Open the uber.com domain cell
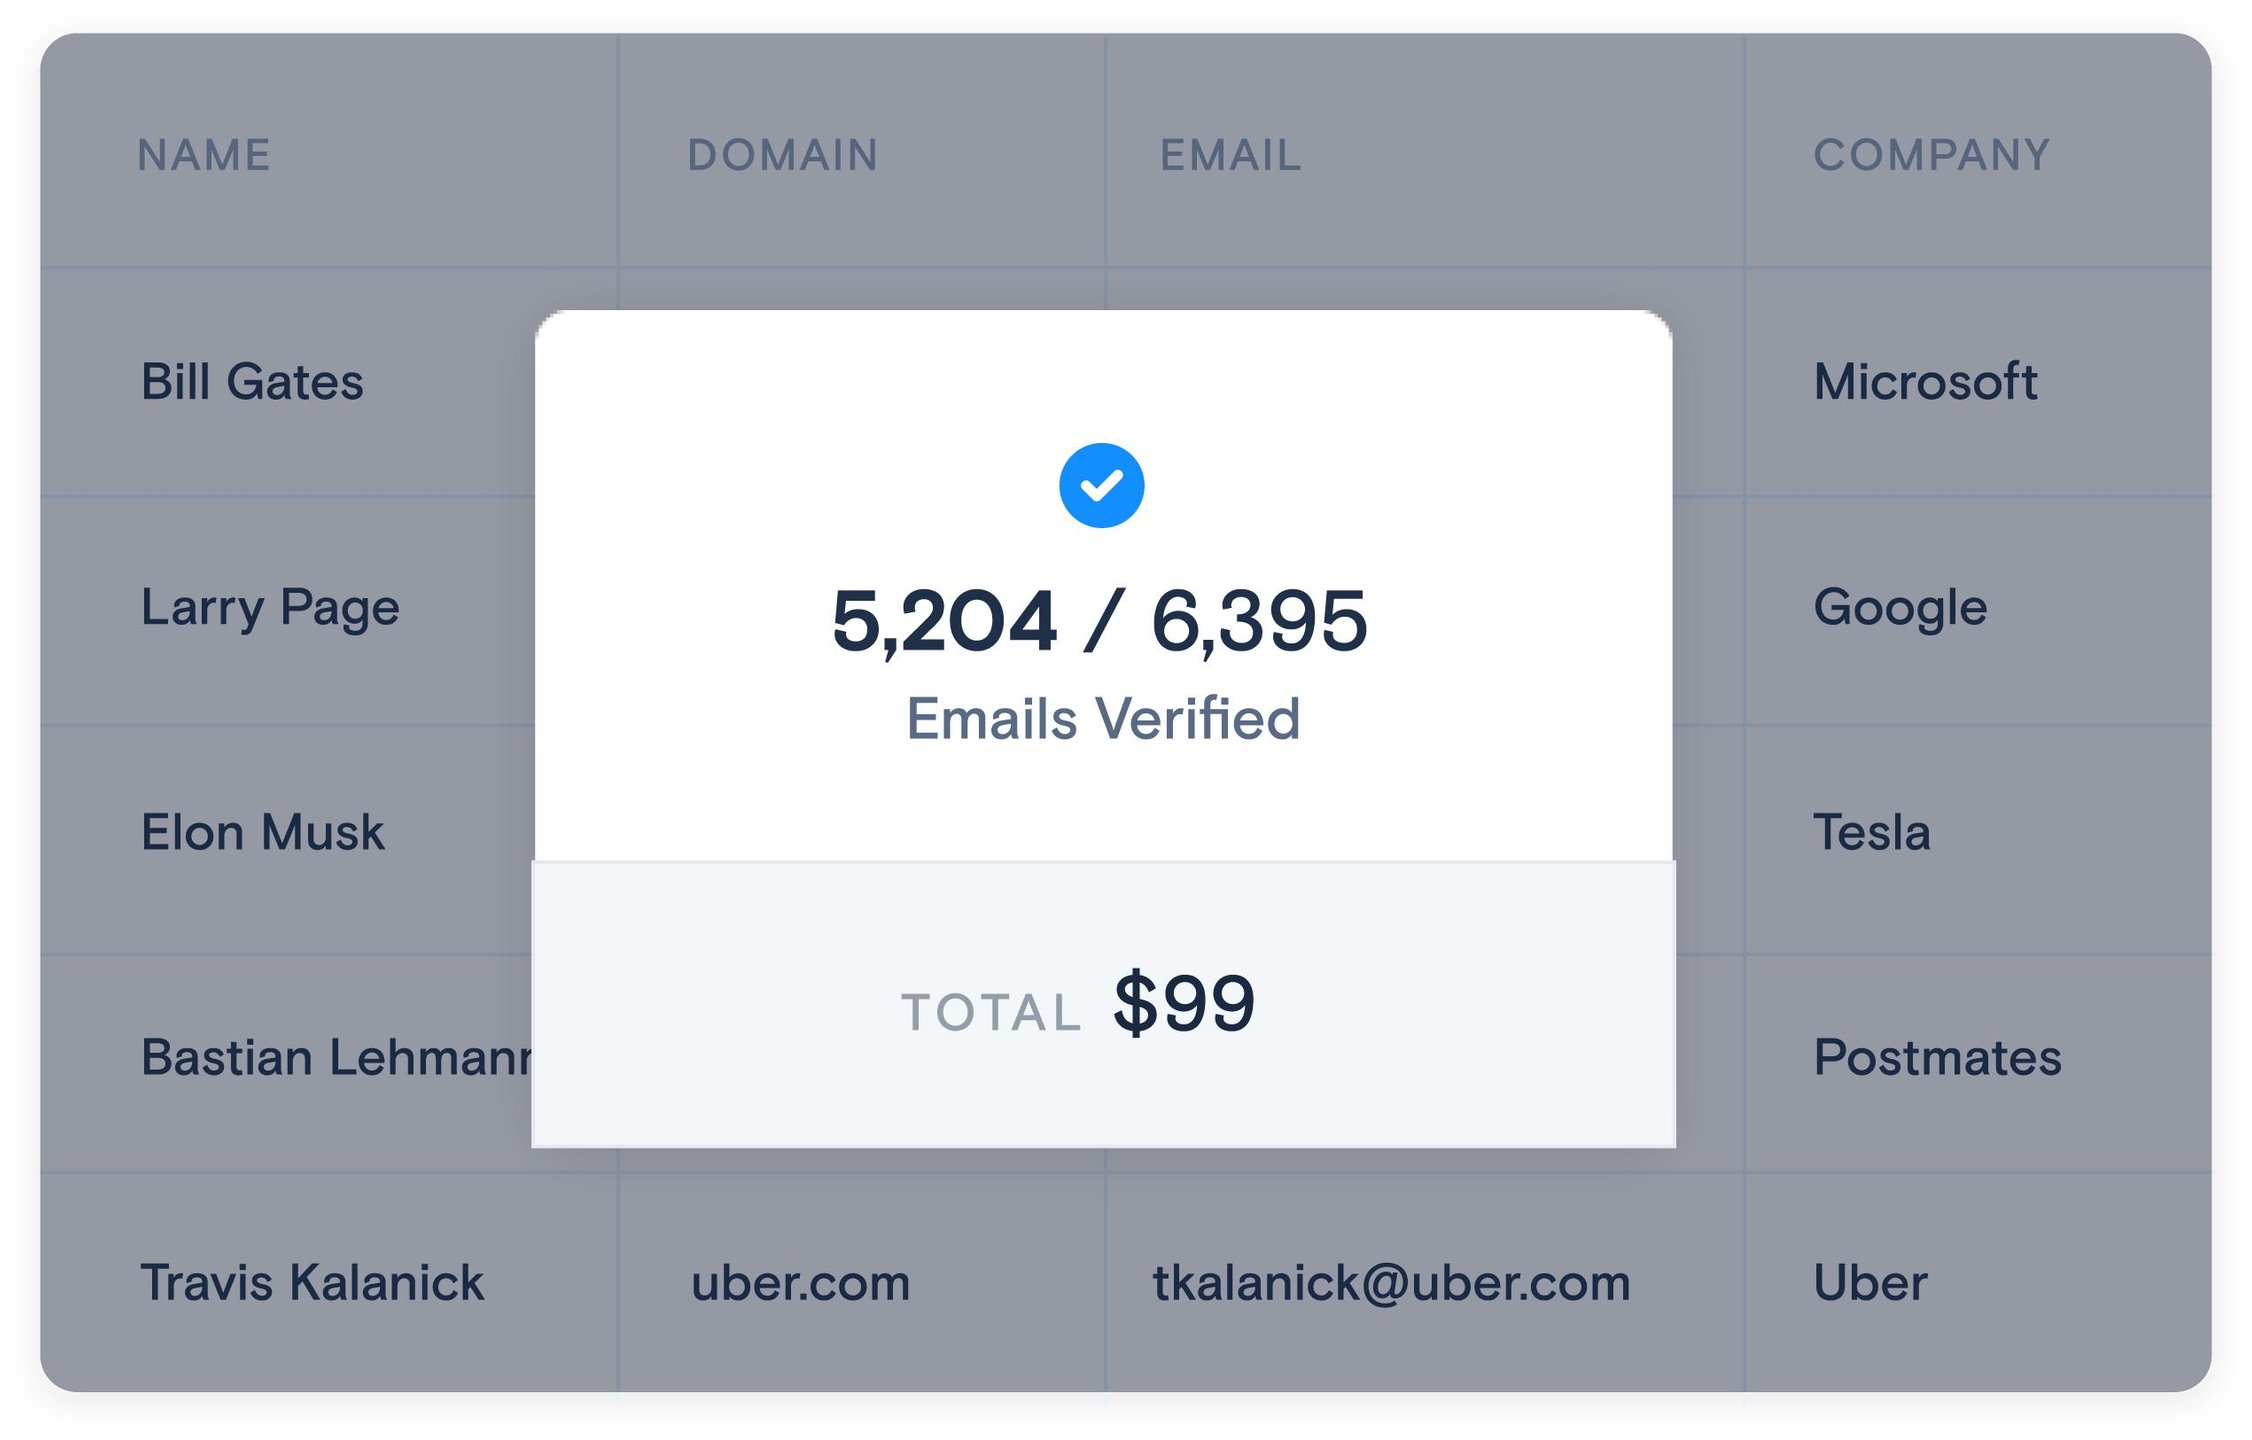2252x1440 pixels. coord(801,1283)
